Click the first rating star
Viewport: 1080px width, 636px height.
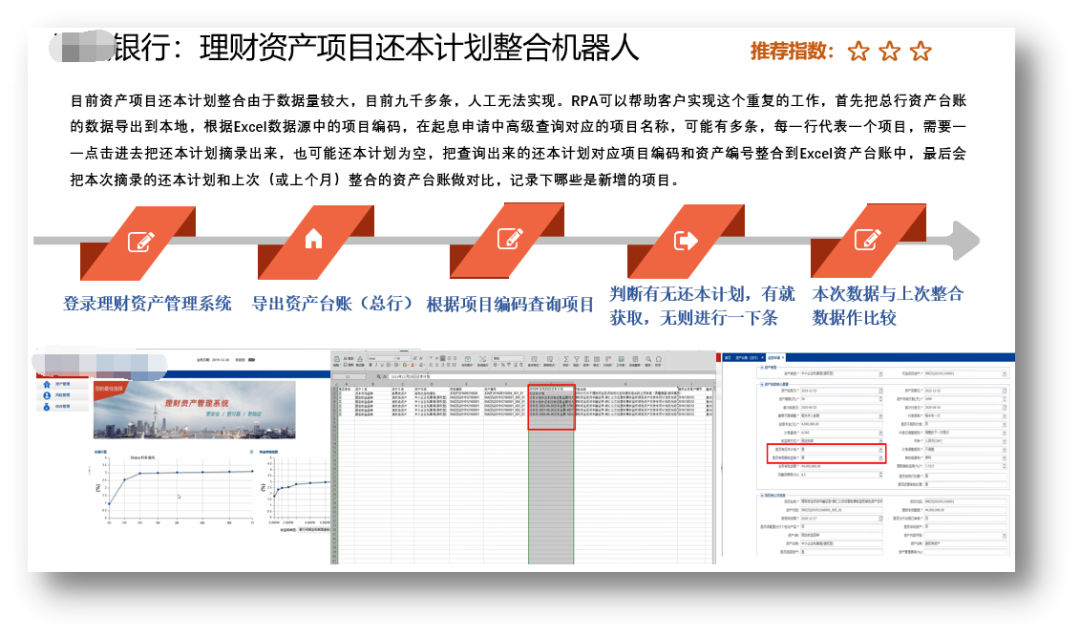(858, 51)
